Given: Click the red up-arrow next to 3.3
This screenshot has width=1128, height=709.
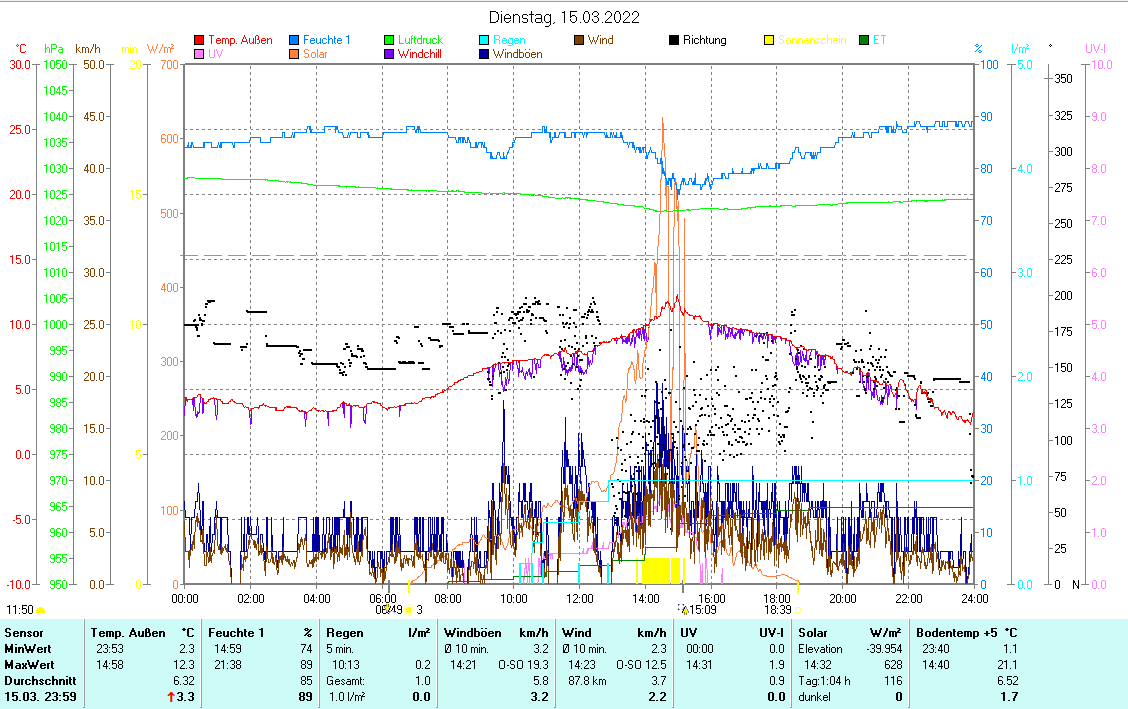Looking at the screenshot, I should pyautogui.click(x=171, y=696).
